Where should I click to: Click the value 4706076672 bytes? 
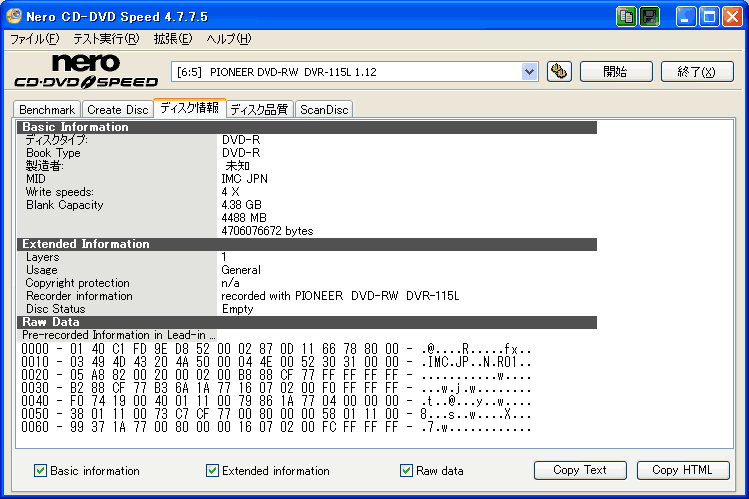(x=267, y=231)
